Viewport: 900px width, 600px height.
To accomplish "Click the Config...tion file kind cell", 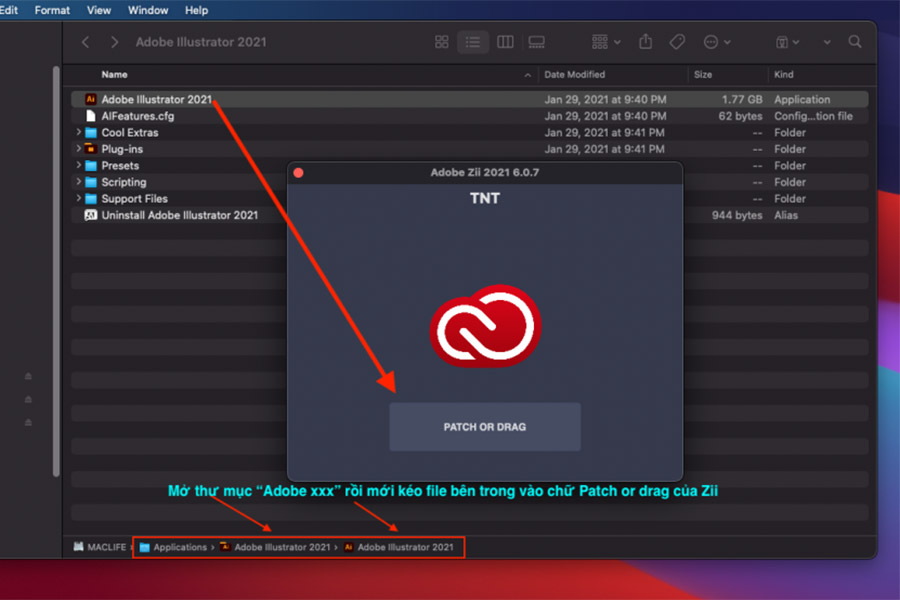I will coord(813,116).
